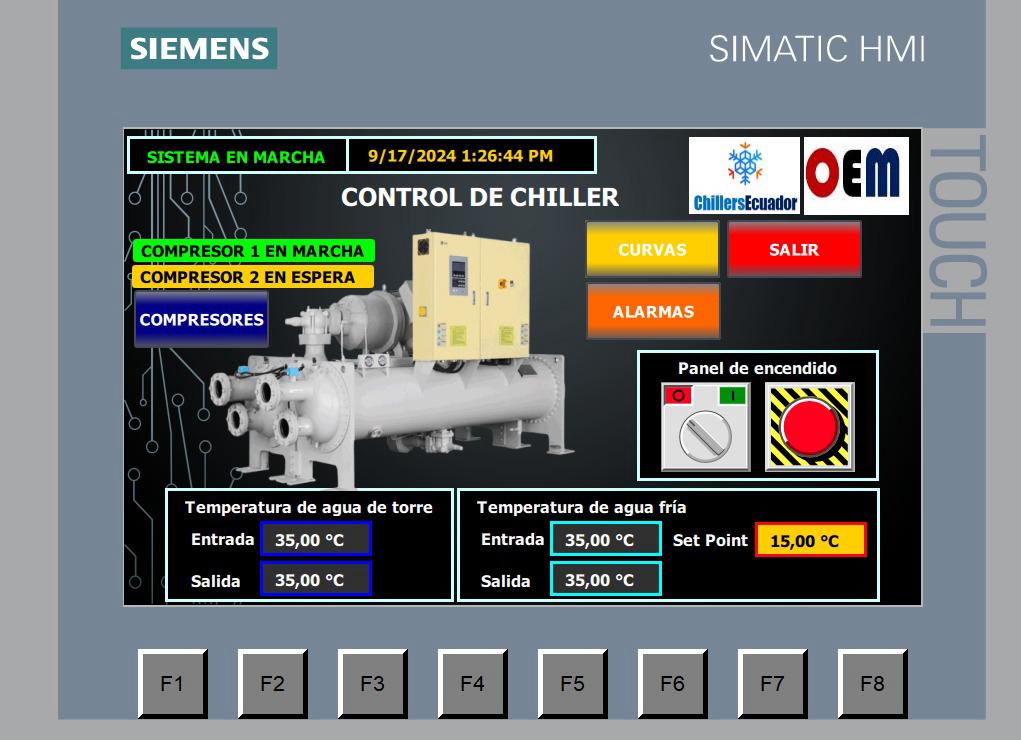This screenshot has width=1021, height=741.
Task: Click the F3 function key
Action: tap(372, 684)
